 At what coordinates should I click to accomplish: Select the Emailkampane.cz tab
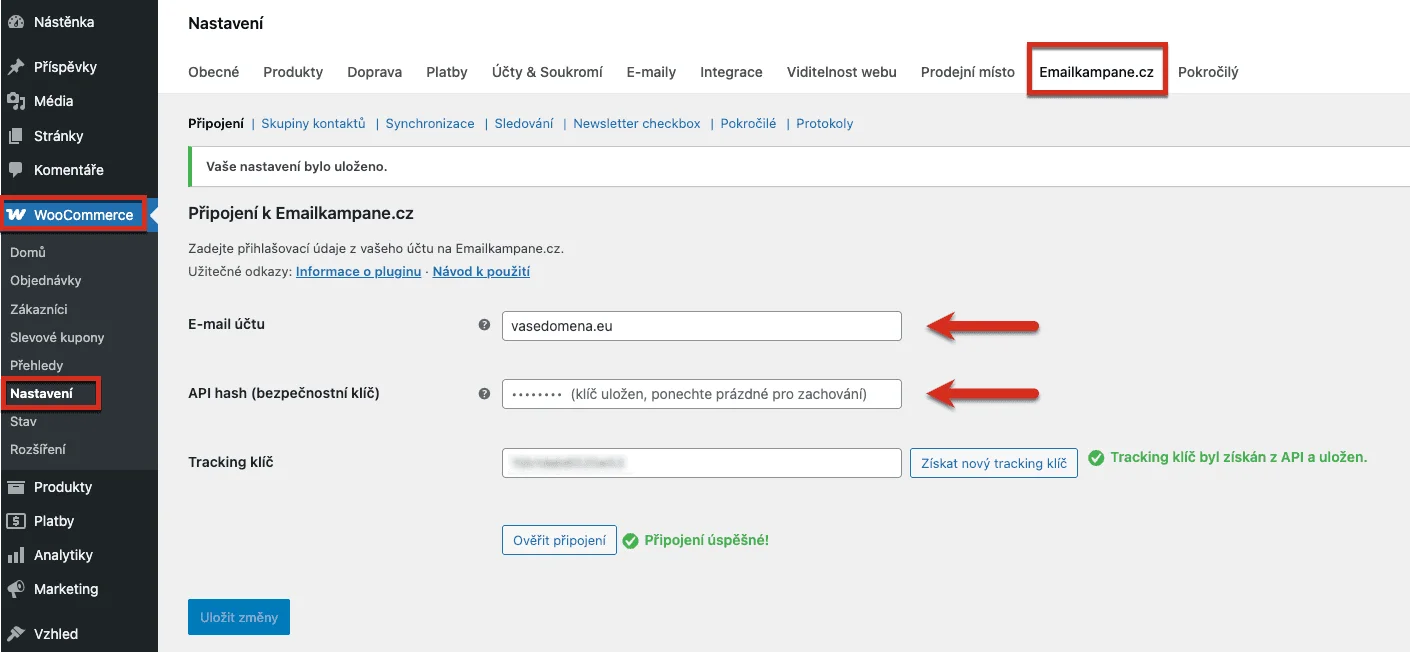pos(1097,72)
